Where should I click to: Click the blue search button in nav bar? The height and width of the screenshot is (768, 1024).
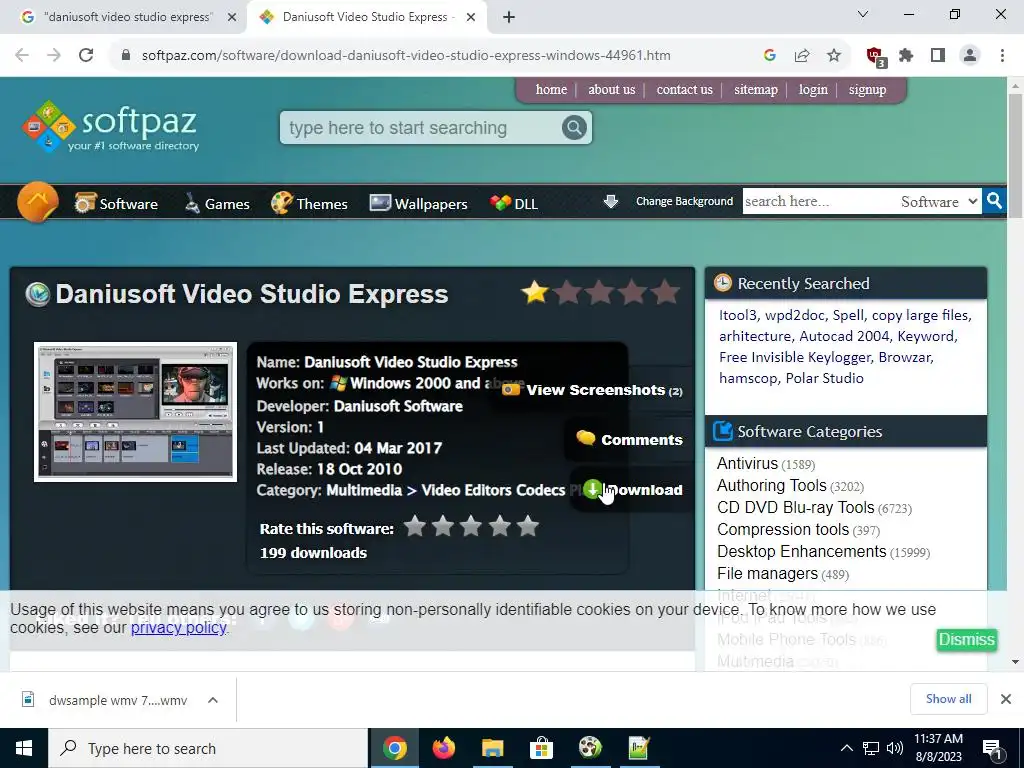994,200
